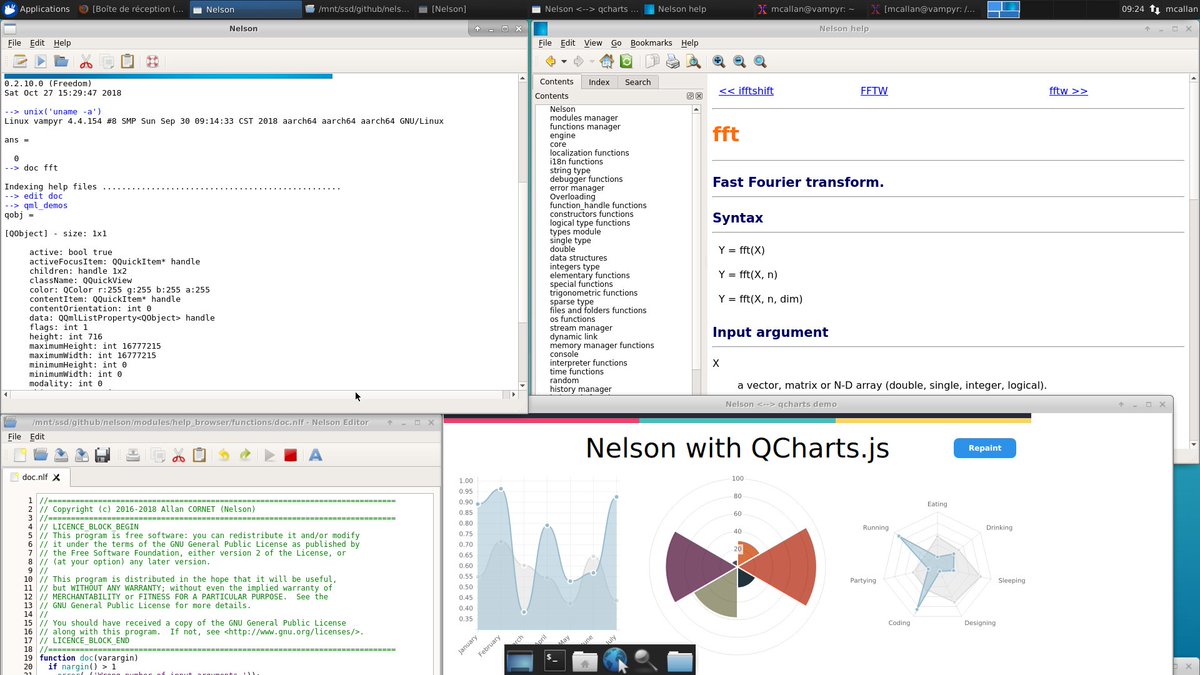
Task: Click paste clipboard icon in Nelson Editor
Action: [x=199, y=455]
